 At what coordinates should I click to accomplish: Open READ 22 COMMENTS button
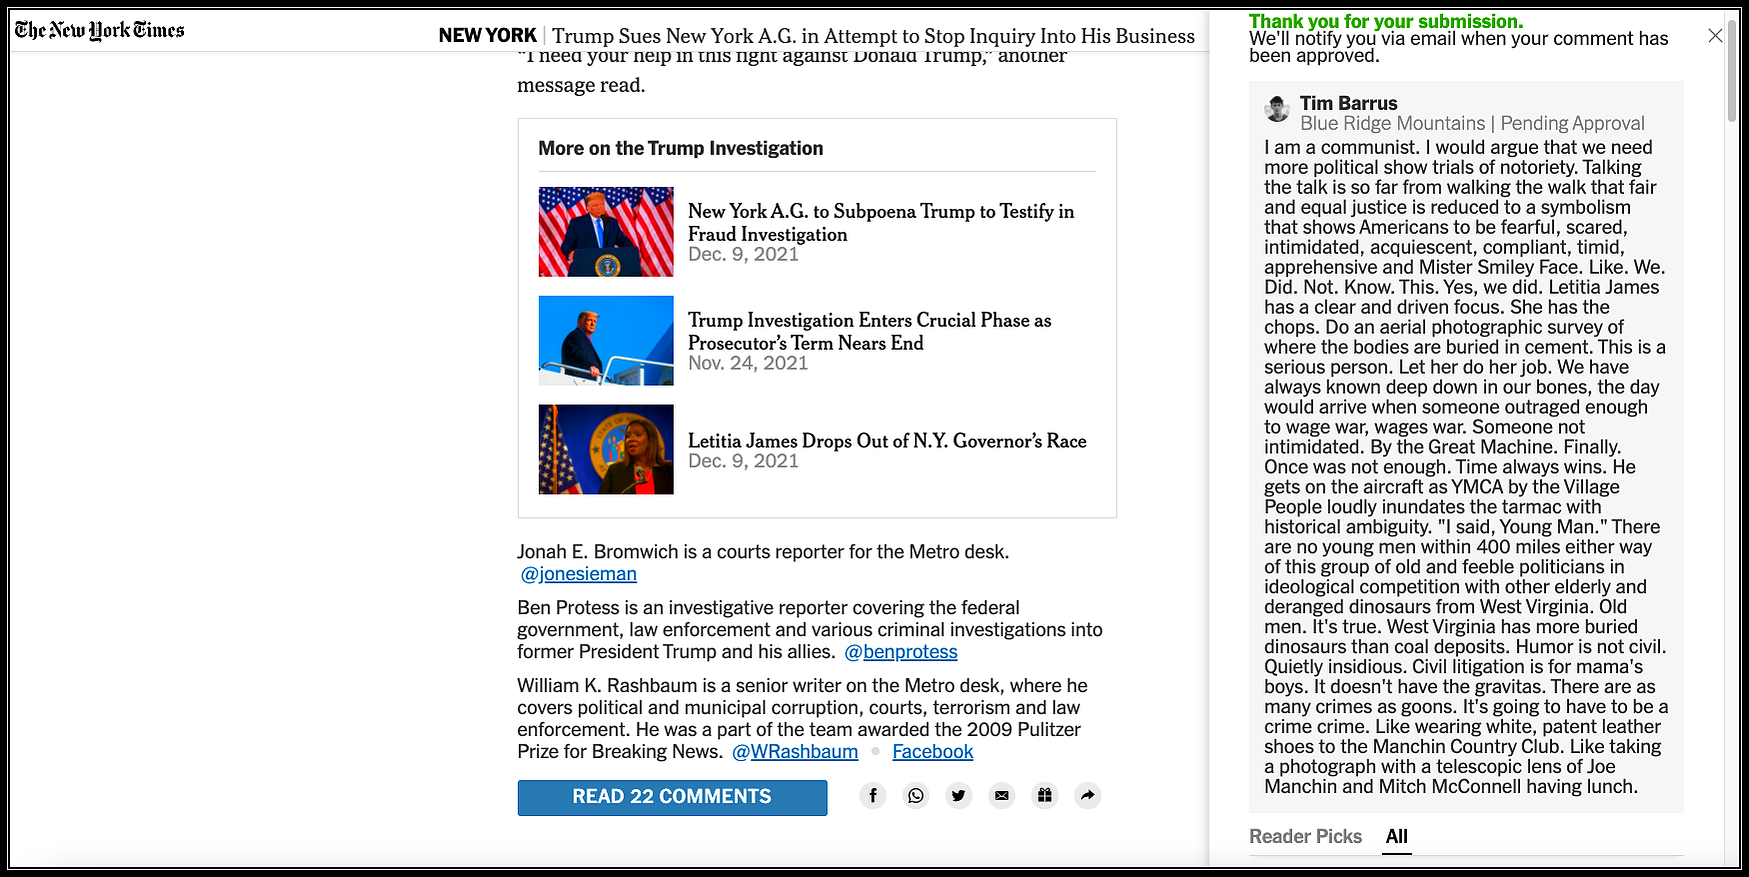[672, 797]
